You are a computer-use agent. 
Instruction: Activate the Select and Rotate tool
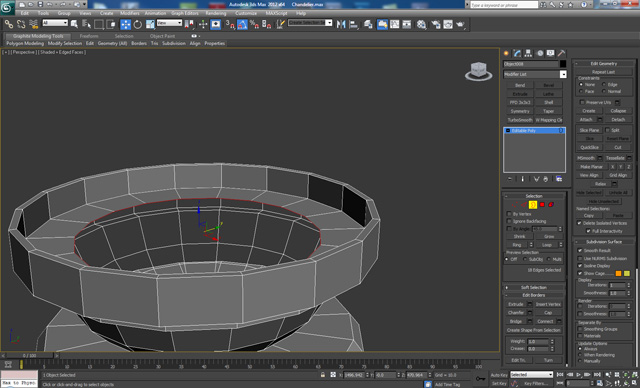tap(138, 24)
